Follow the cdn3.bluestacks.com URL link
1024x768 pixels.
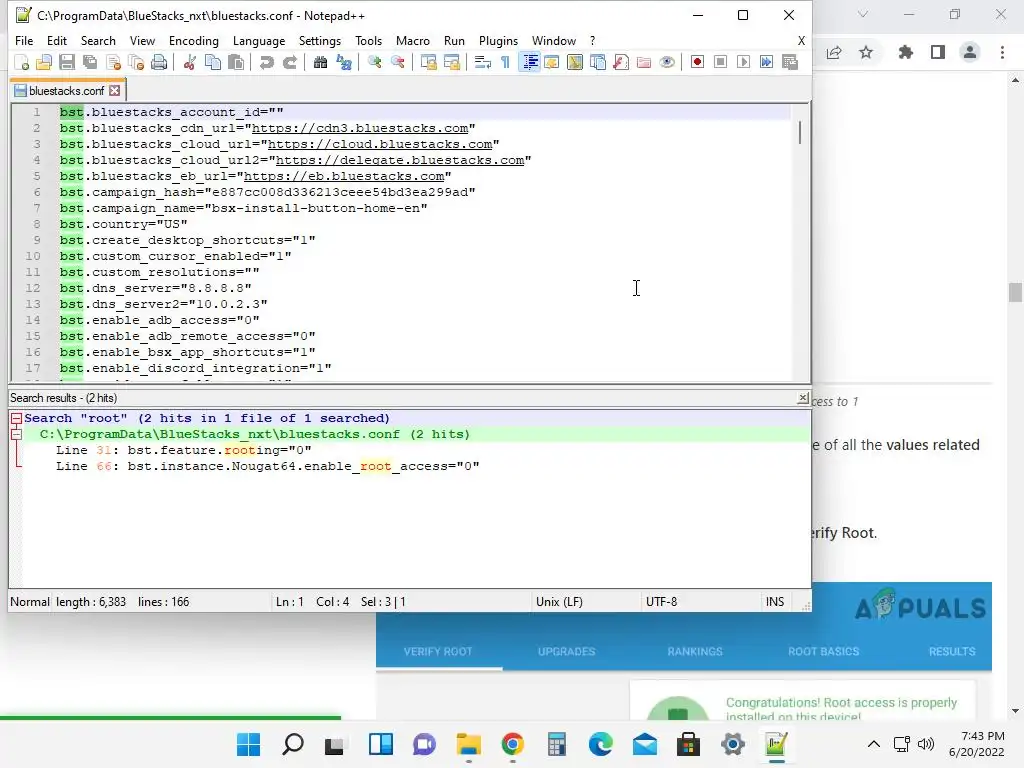click(x=360, y=128)
